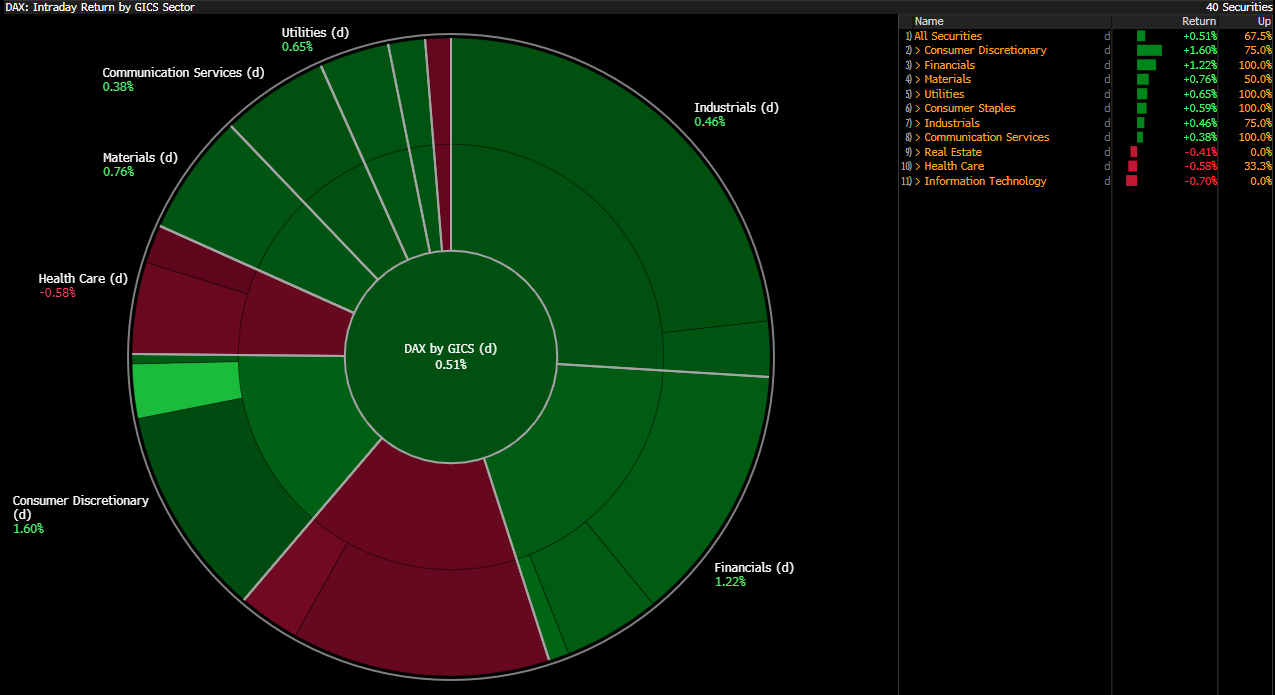Click the DAX by GICS center circle
The height and width of the screenshot is (695, 1275).
tap(450, 357)
